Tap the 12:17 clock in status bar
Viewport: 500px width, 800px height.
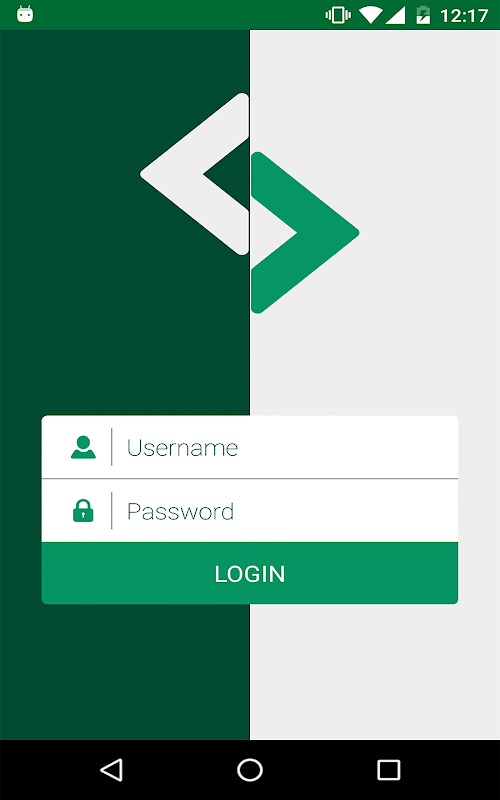(464, 16)
